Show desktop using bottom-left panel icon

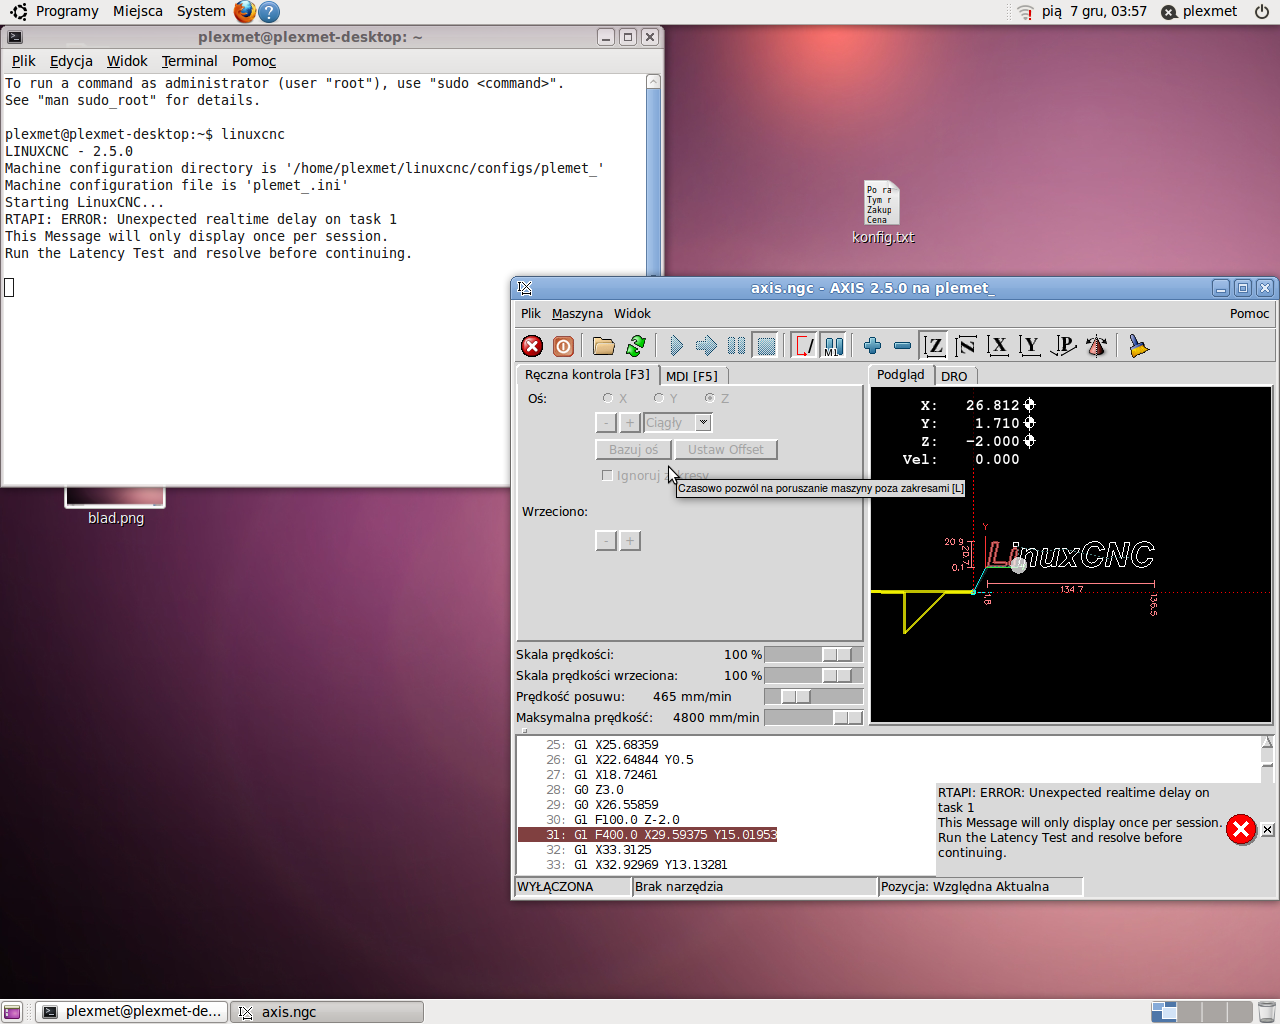click(x=12, y=1012)
